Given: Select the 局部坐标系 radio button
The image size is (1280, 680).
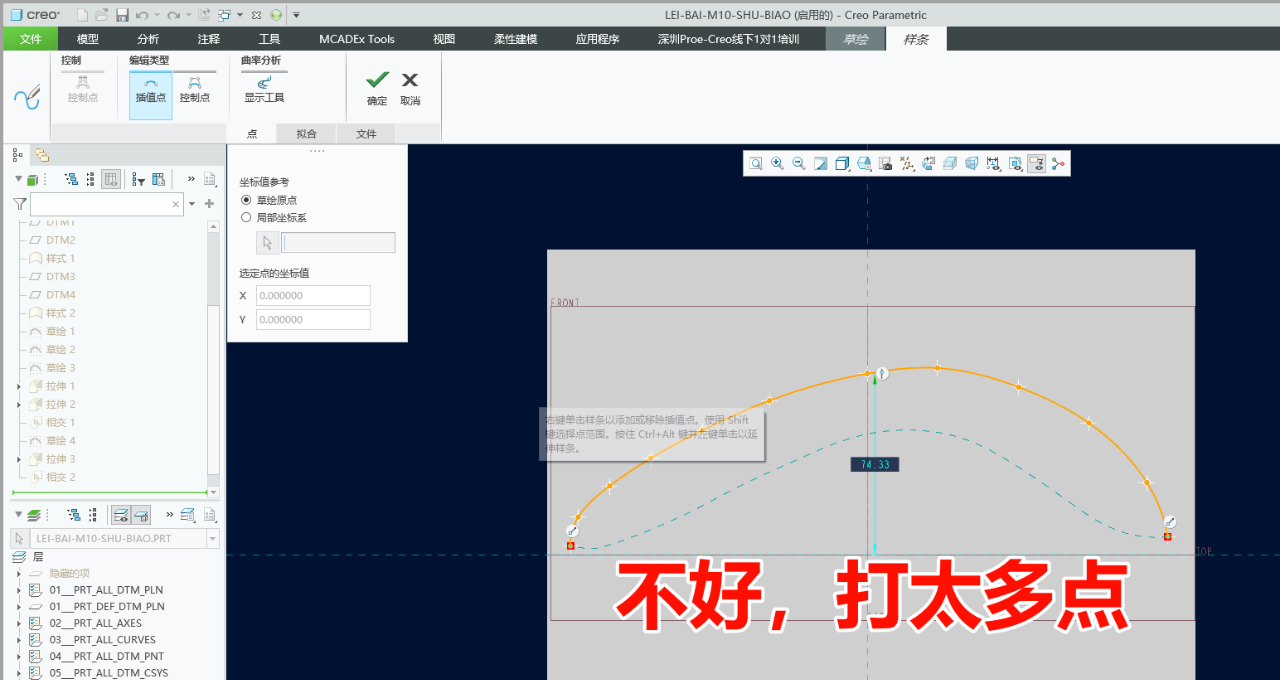Looking at the screenshot, I should tap(246, 217).
